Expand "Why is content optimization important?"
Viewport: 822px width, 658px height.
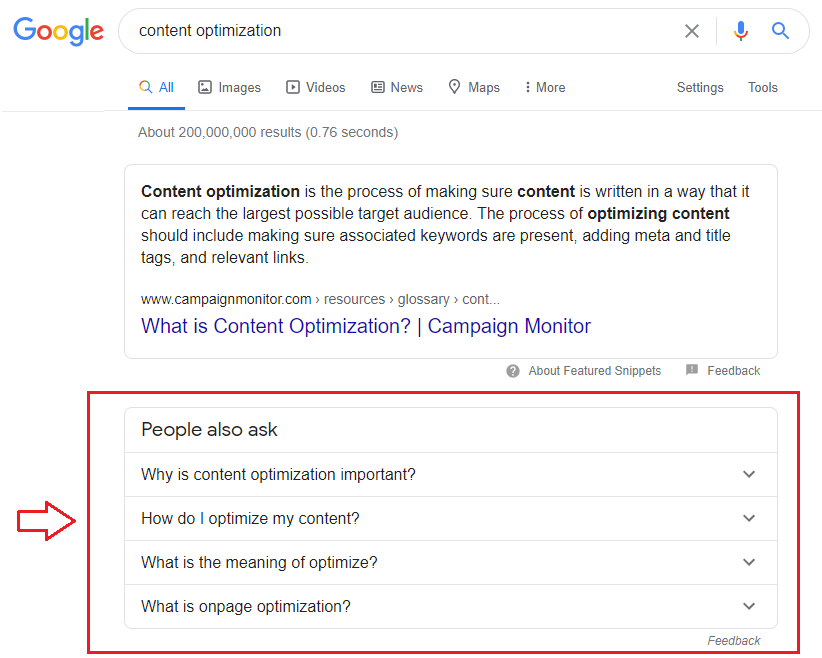tap(451, 474)
